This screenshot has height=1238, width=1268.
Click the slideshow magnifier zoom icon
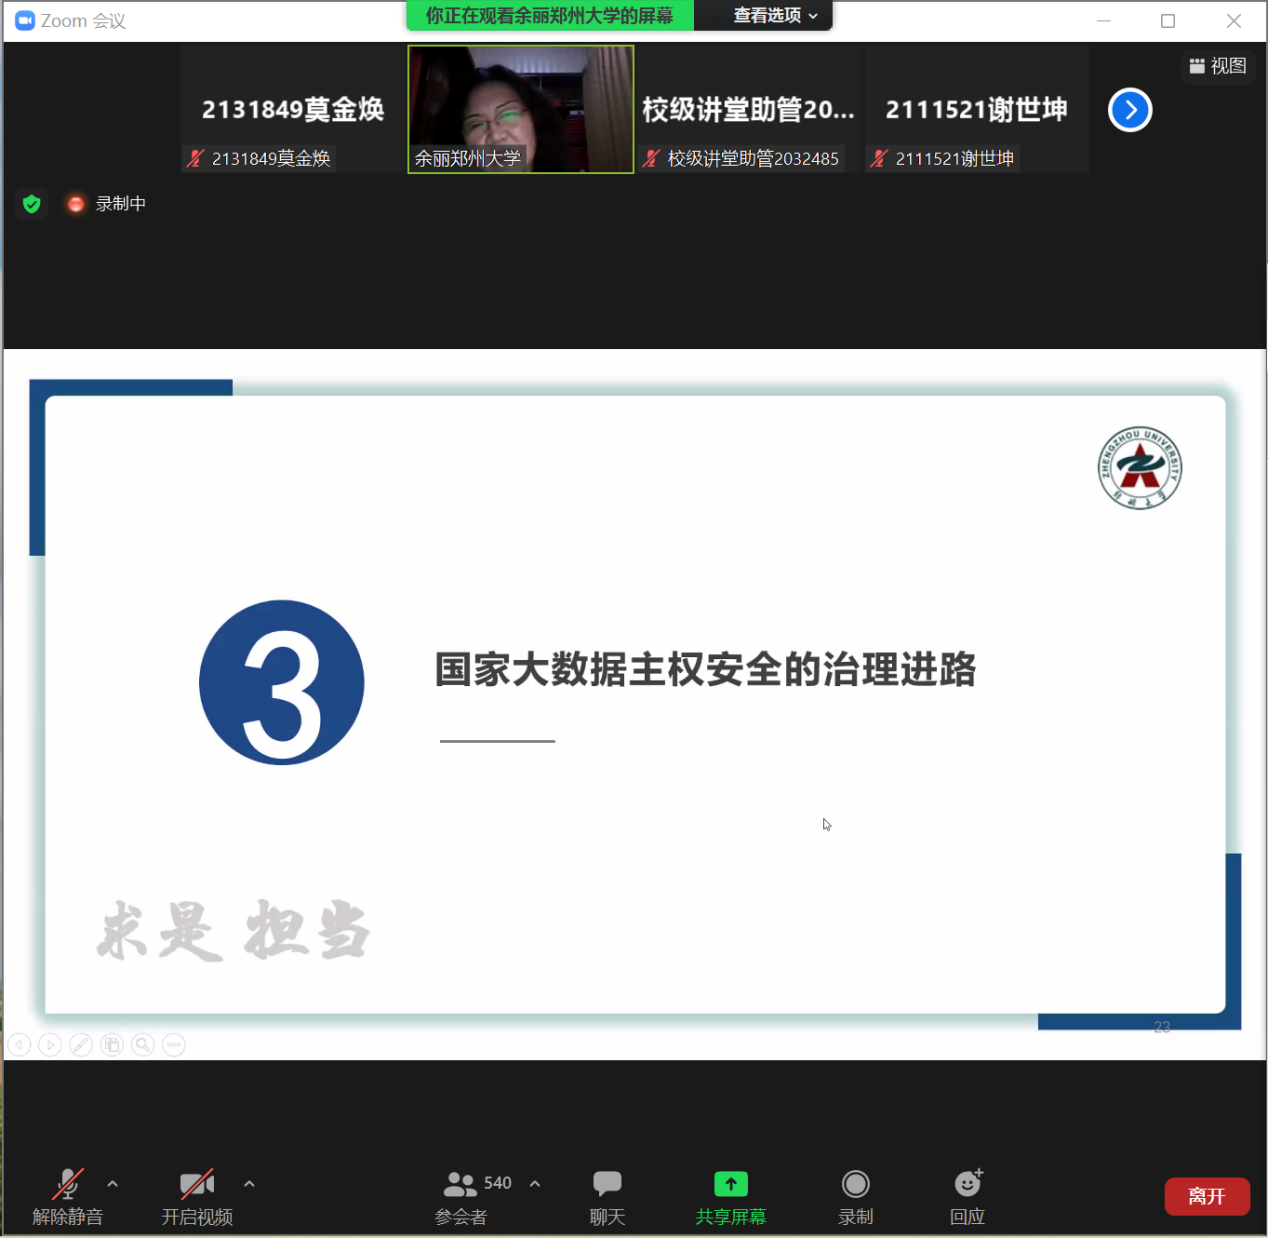143,1045
